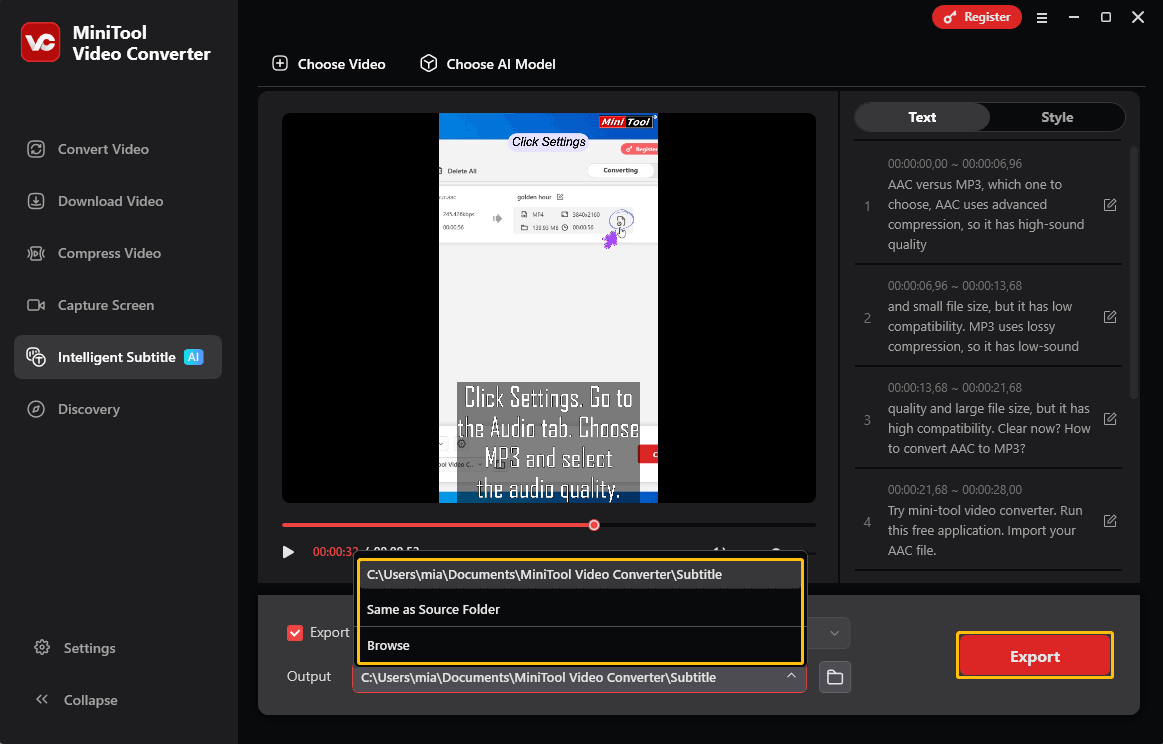Click the Register button
Image resolution: width=1163 pixels, height=744 pixels.
tap(976, 17)
